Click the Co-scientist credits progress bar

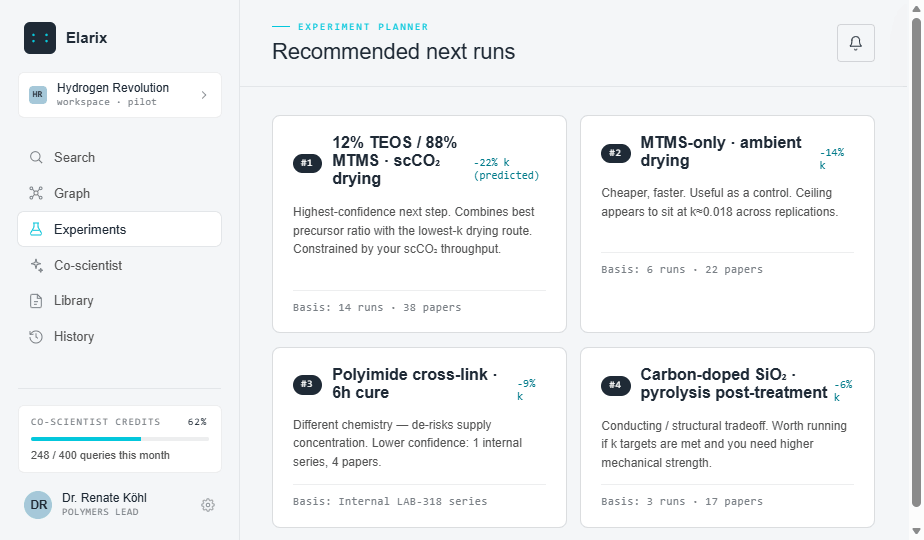point(120,439)
